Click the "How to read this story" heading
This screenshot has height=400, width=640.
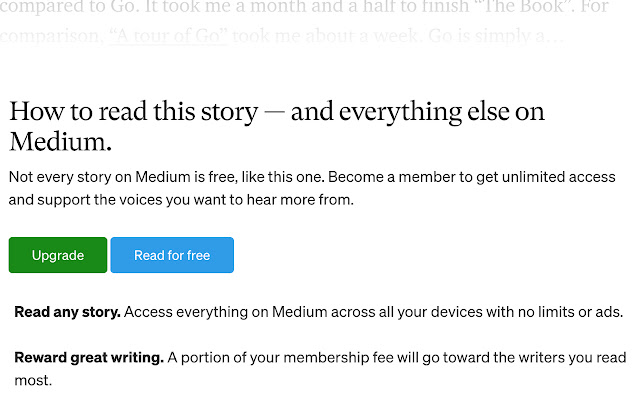pyautogui.click(x=134, y=112)
